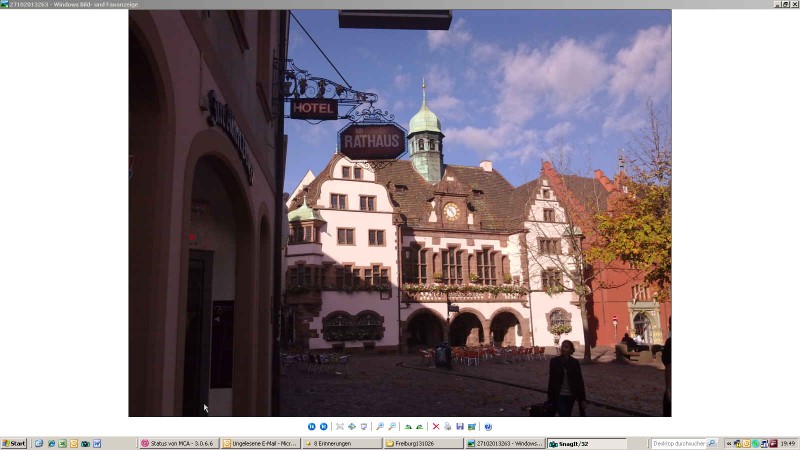Rotate the image clockwise
Viewport: 800px width, 450px height.
(x=408, y=426)
